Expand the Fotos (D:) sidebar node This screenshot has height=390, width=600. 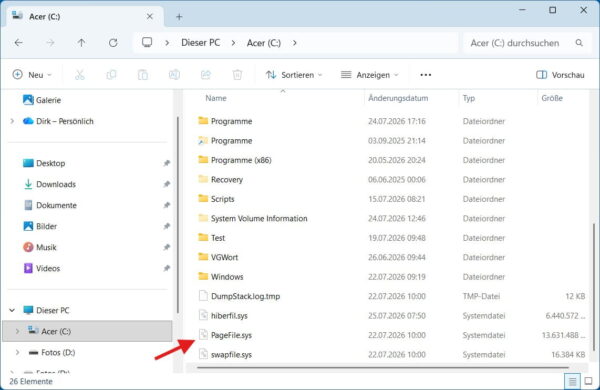[17, 352]
